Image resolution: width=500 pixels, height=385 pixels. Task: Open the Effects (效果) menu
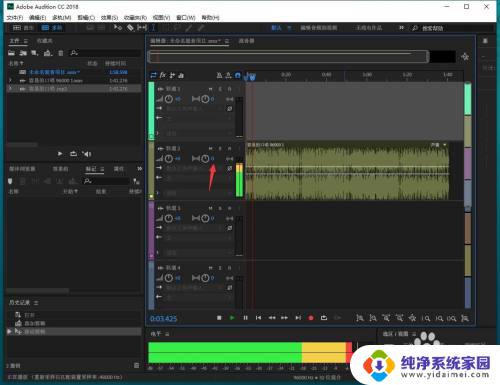coord(109,17)
